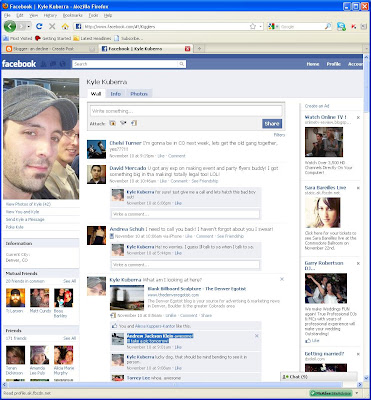Click the McAfee SiteAdvisor status bar button
This screenshot has height=400, width=371.
pyautogui.click(x=330, y=393)
